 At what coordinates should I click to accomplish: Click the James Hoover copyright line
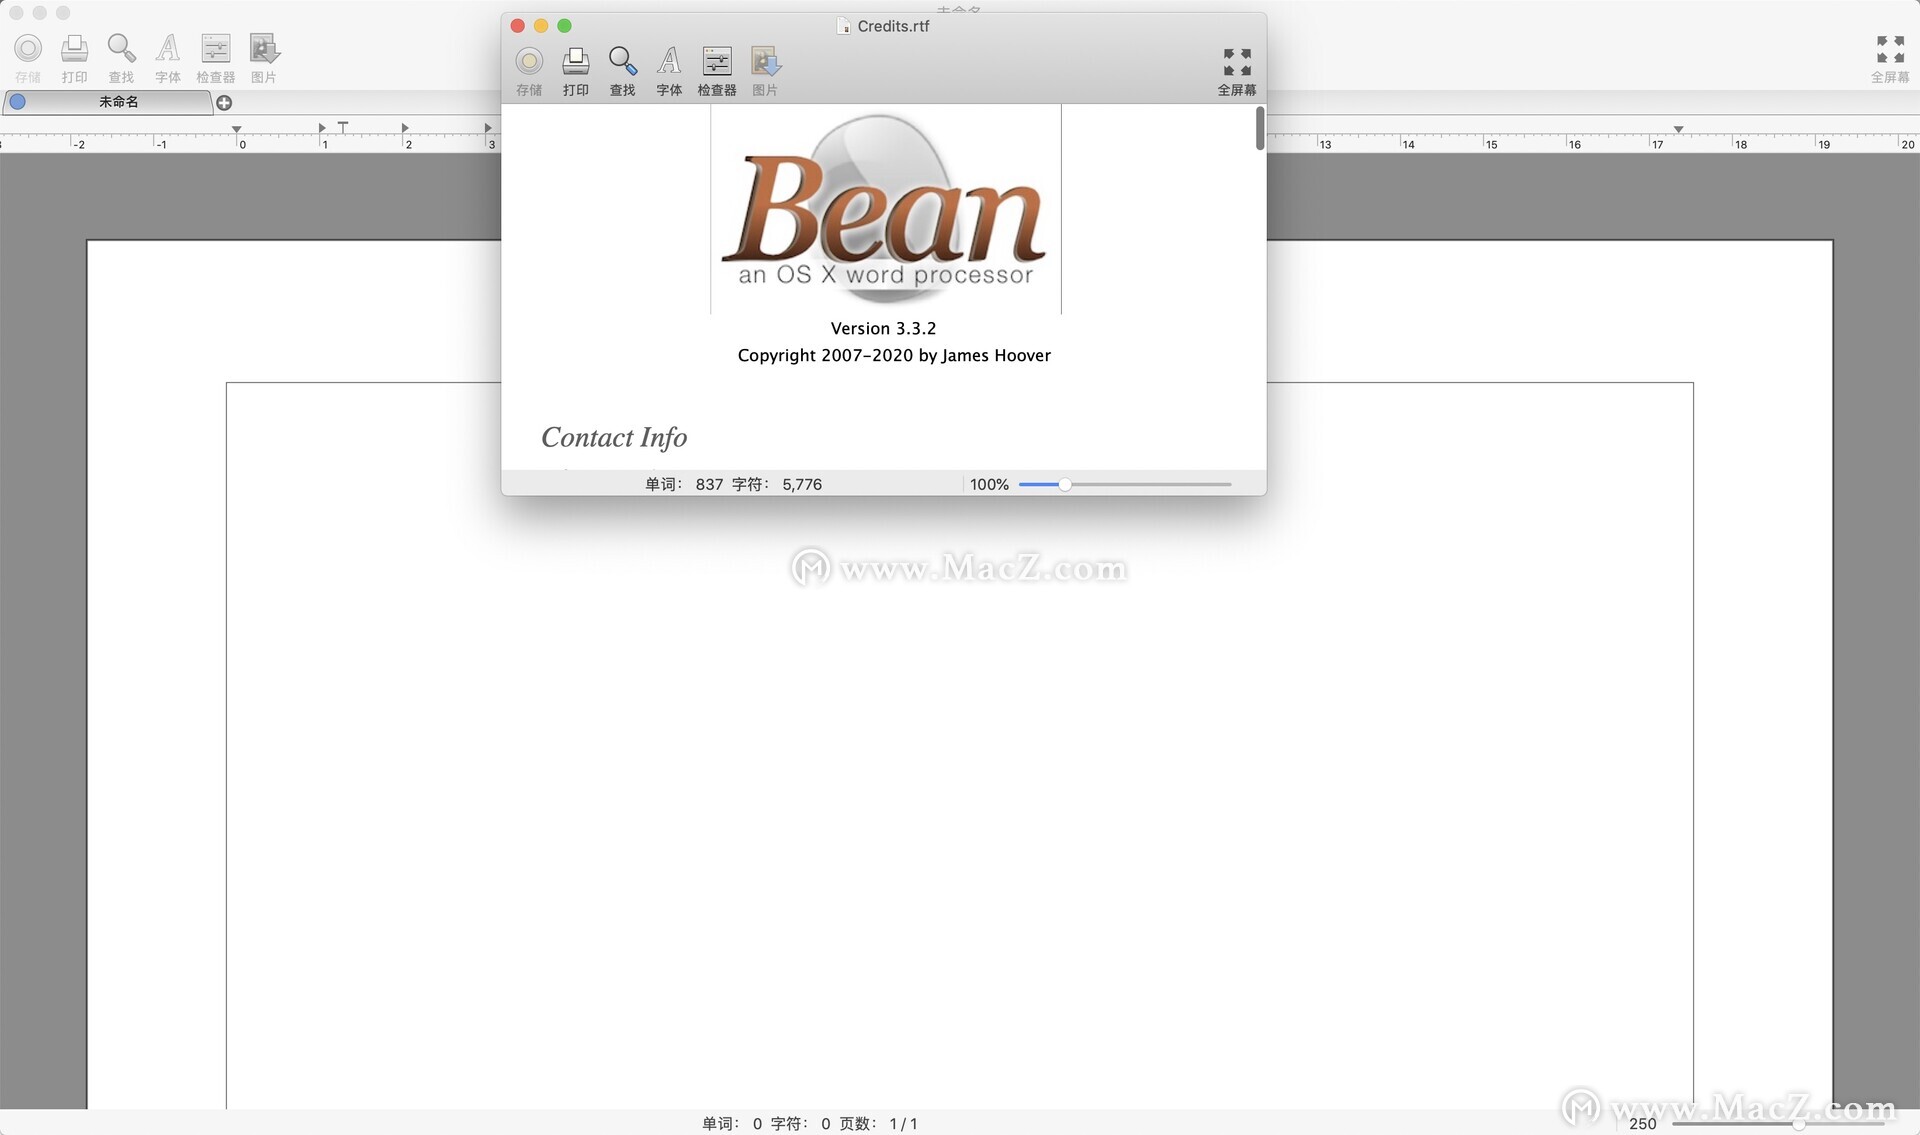(894, 355)
